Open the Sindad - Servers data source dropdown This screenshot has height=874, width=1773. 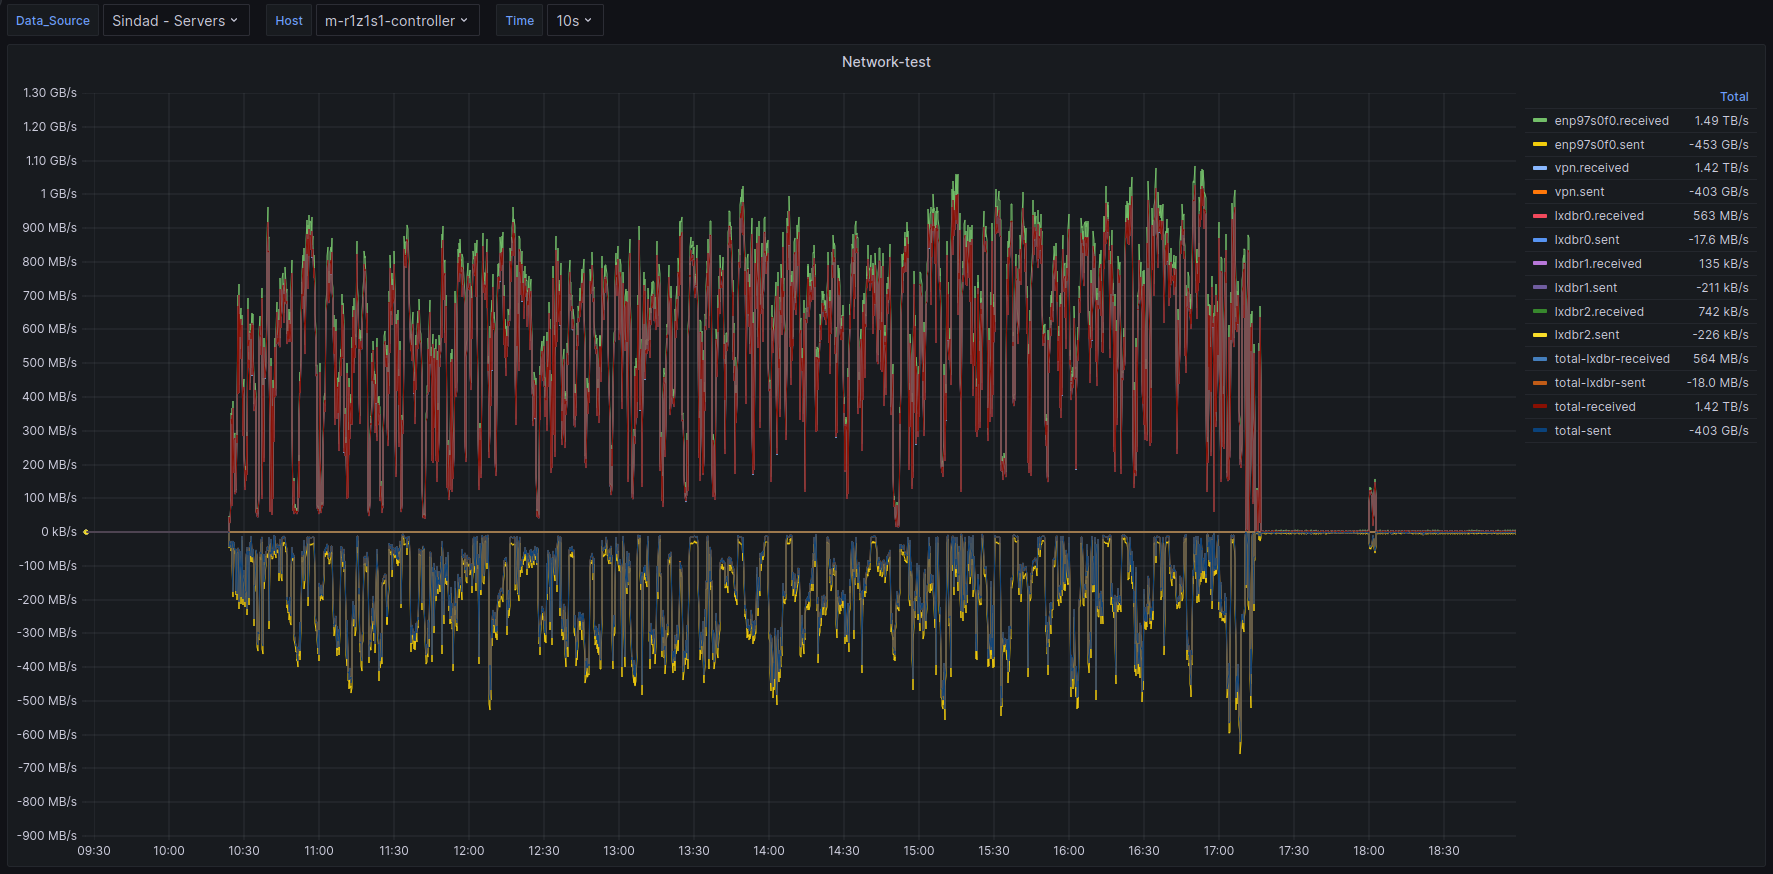point(175,21)
